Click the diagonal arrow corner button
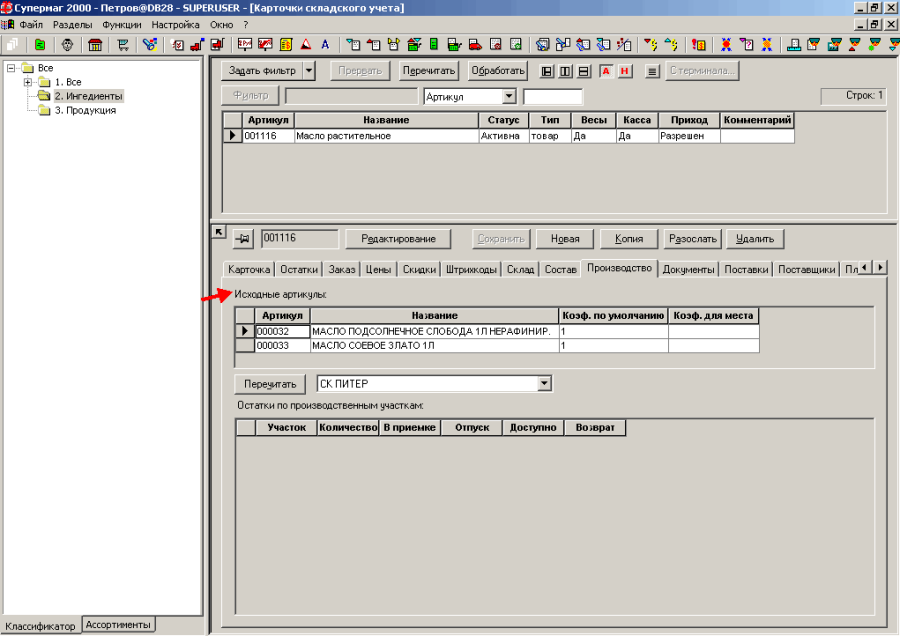Screen dimensions: 900x636 pos(219,232)
